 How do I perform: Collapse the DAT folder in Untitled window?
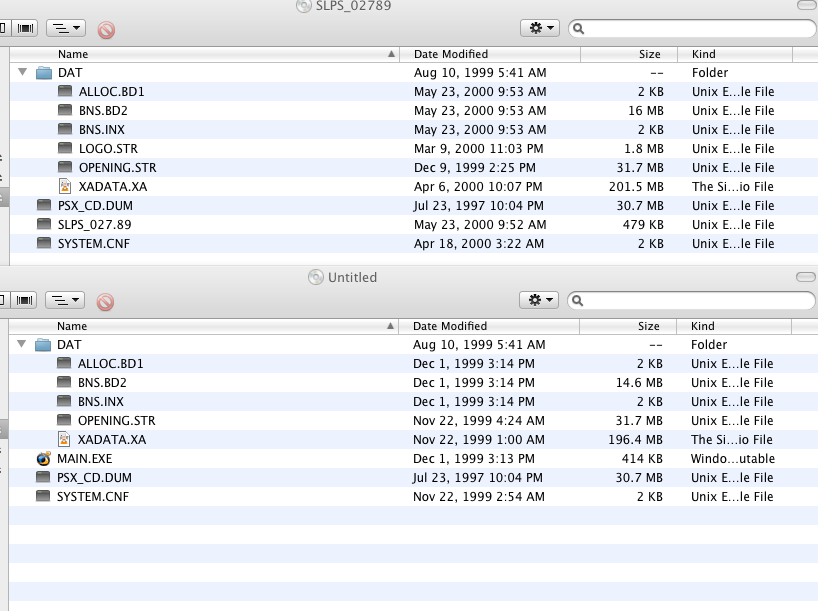click(x=22, y=345)
